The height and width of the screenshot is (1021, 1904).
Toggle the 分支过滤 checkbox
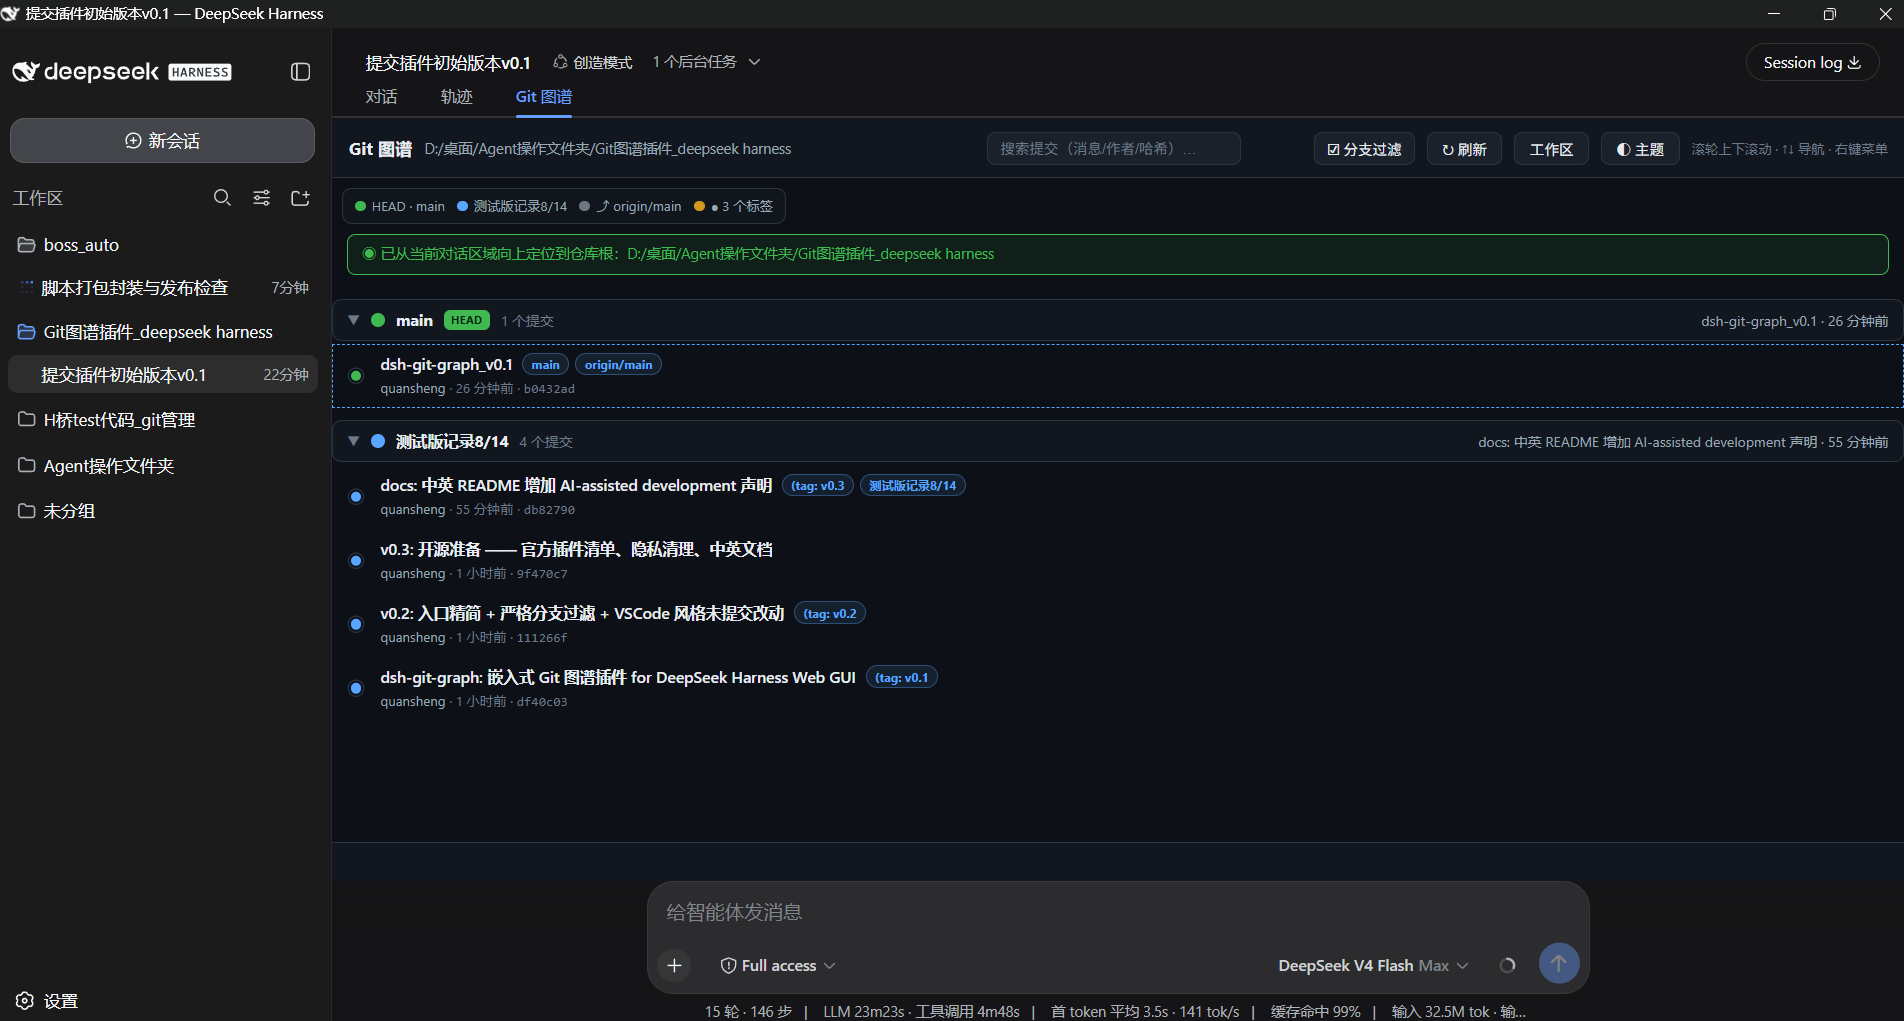click(1364, 149)
